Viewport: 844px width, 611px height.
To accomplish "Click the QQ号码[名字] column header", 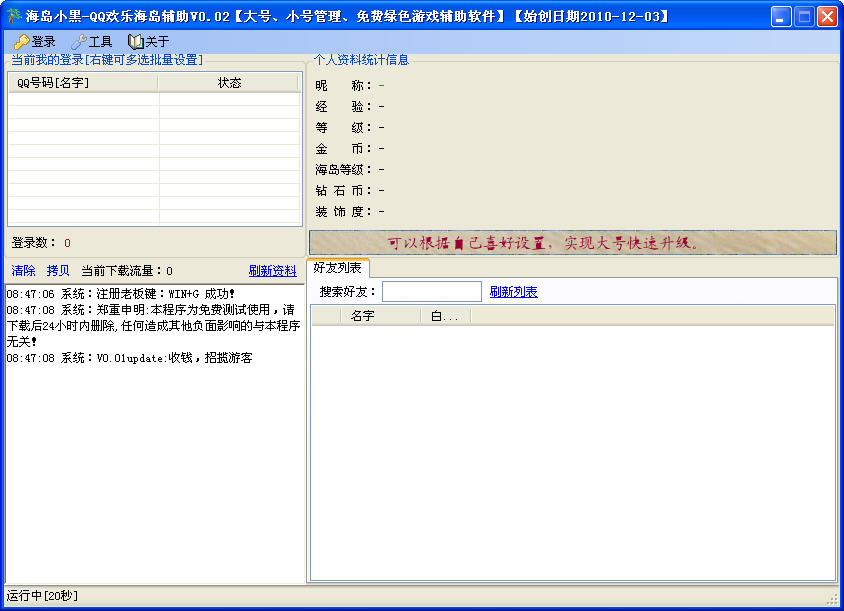I will click(83, 82).
